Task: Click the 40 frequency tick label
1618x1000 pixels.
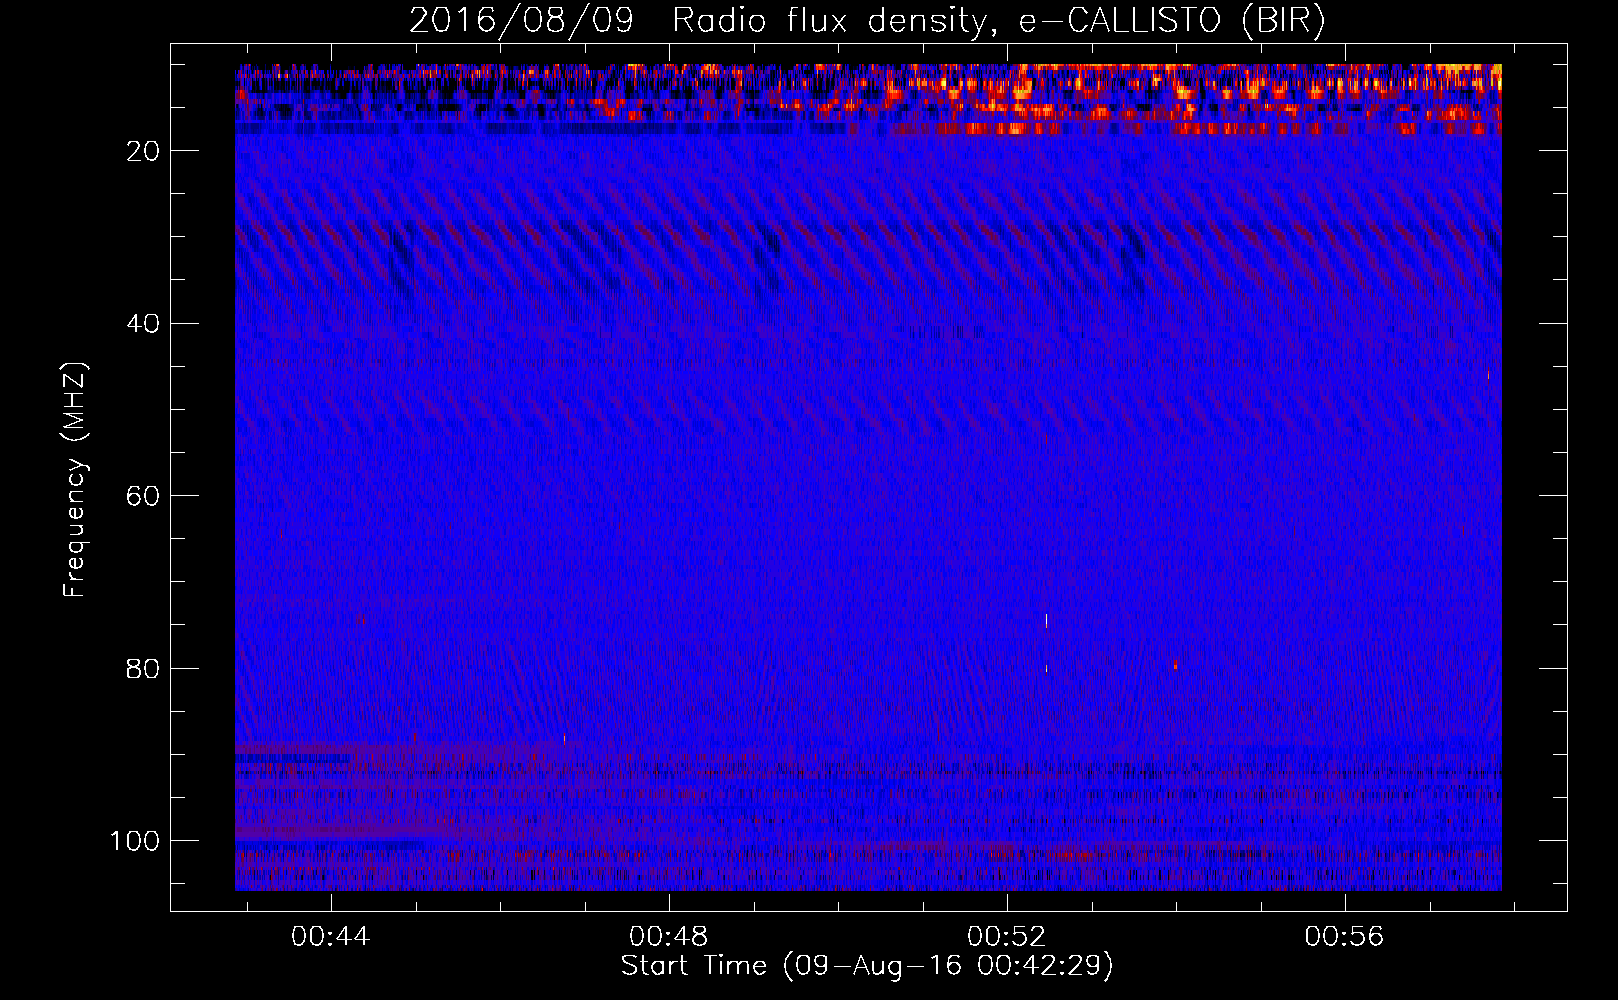Action: (x=143, y=324)
